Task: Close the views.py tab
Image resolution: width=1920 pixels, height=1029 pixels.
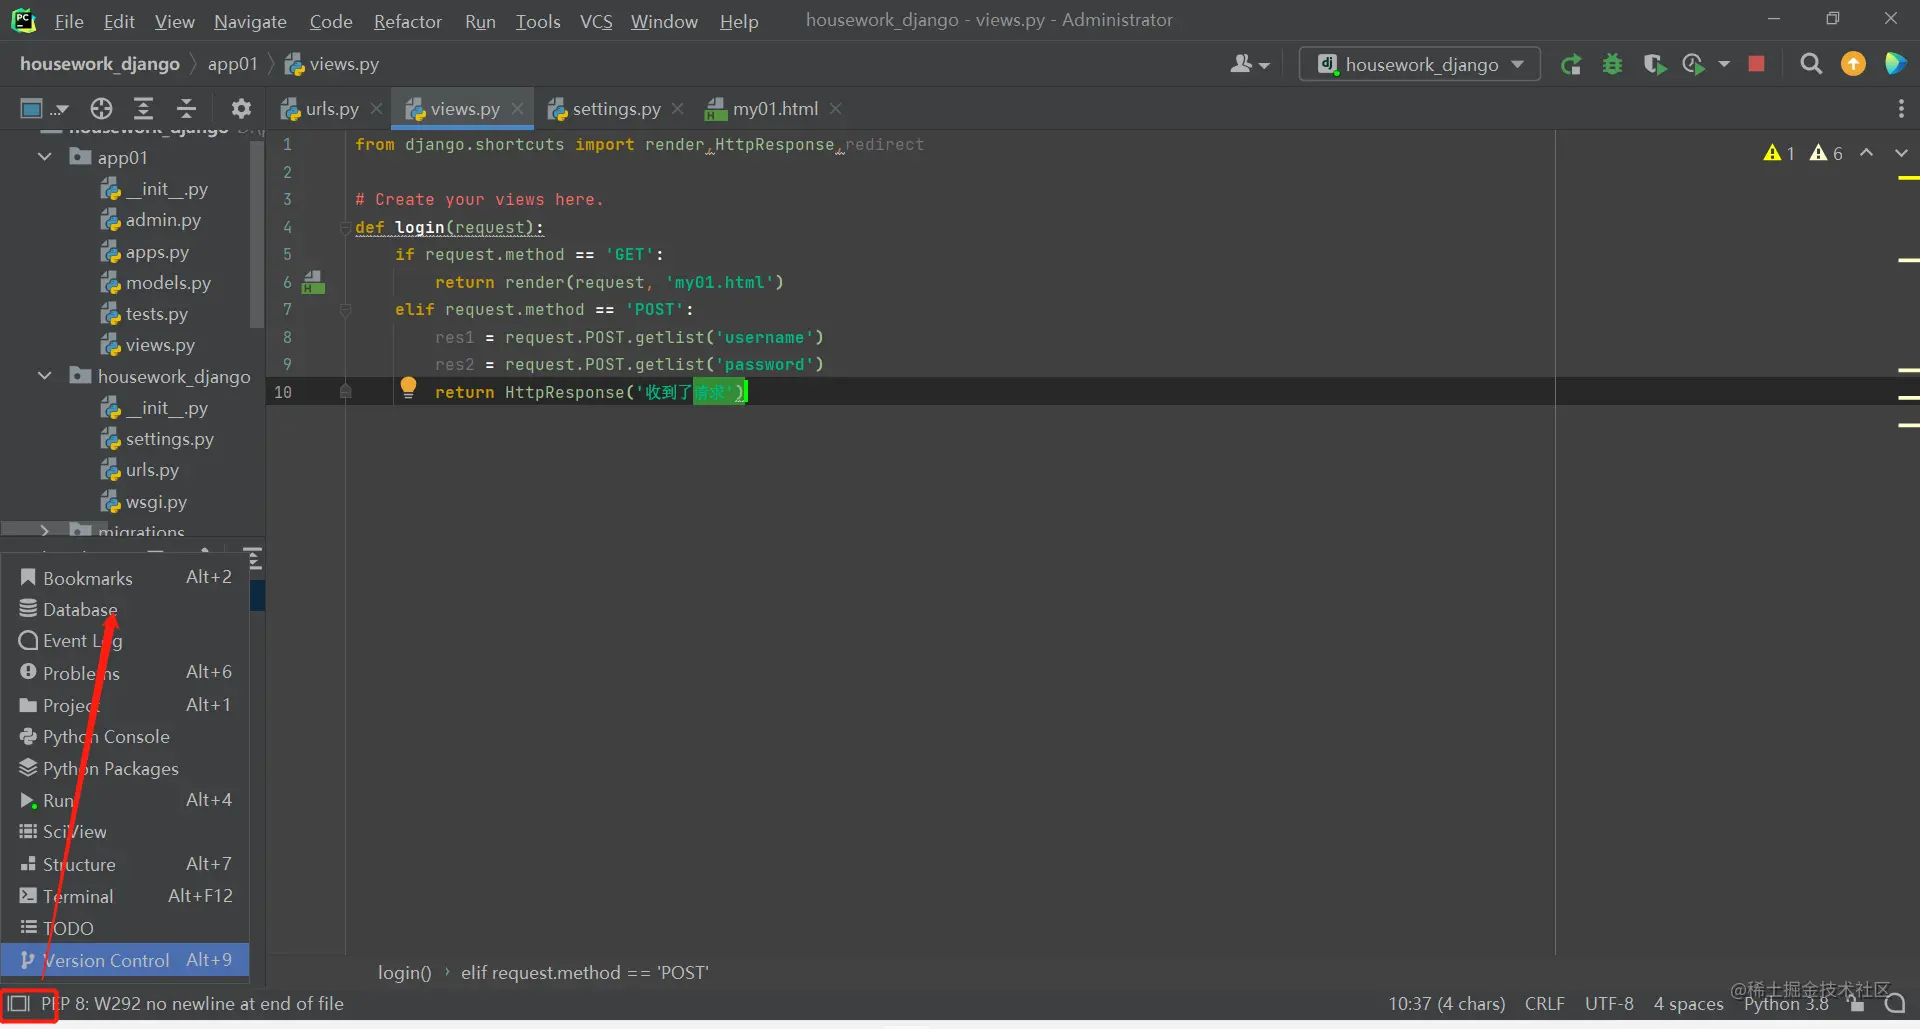Action: click(517, 108)
